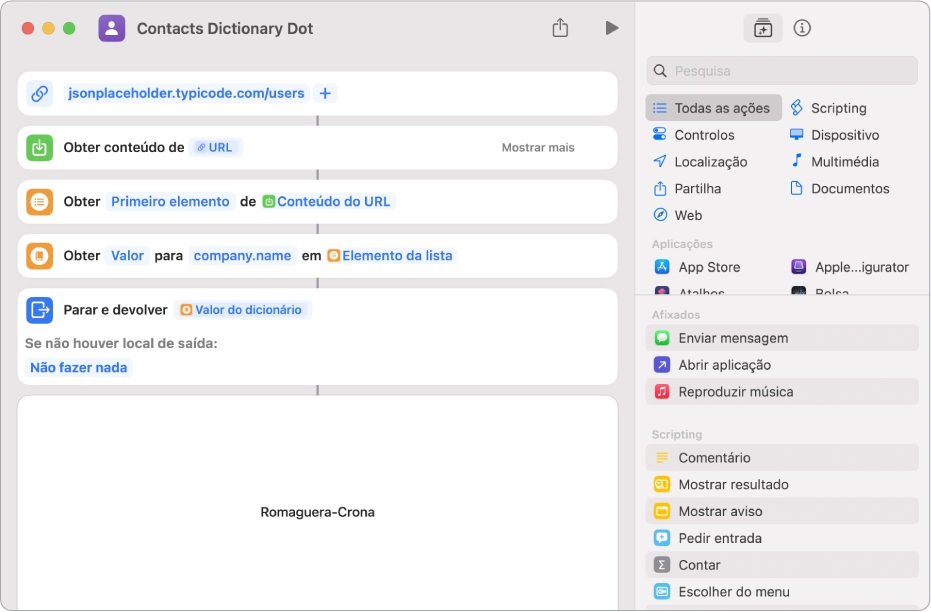The height and width of the screenshot is (612, 931).
Task: Maximize the window with the green button
Action: (x=69, y=28)
